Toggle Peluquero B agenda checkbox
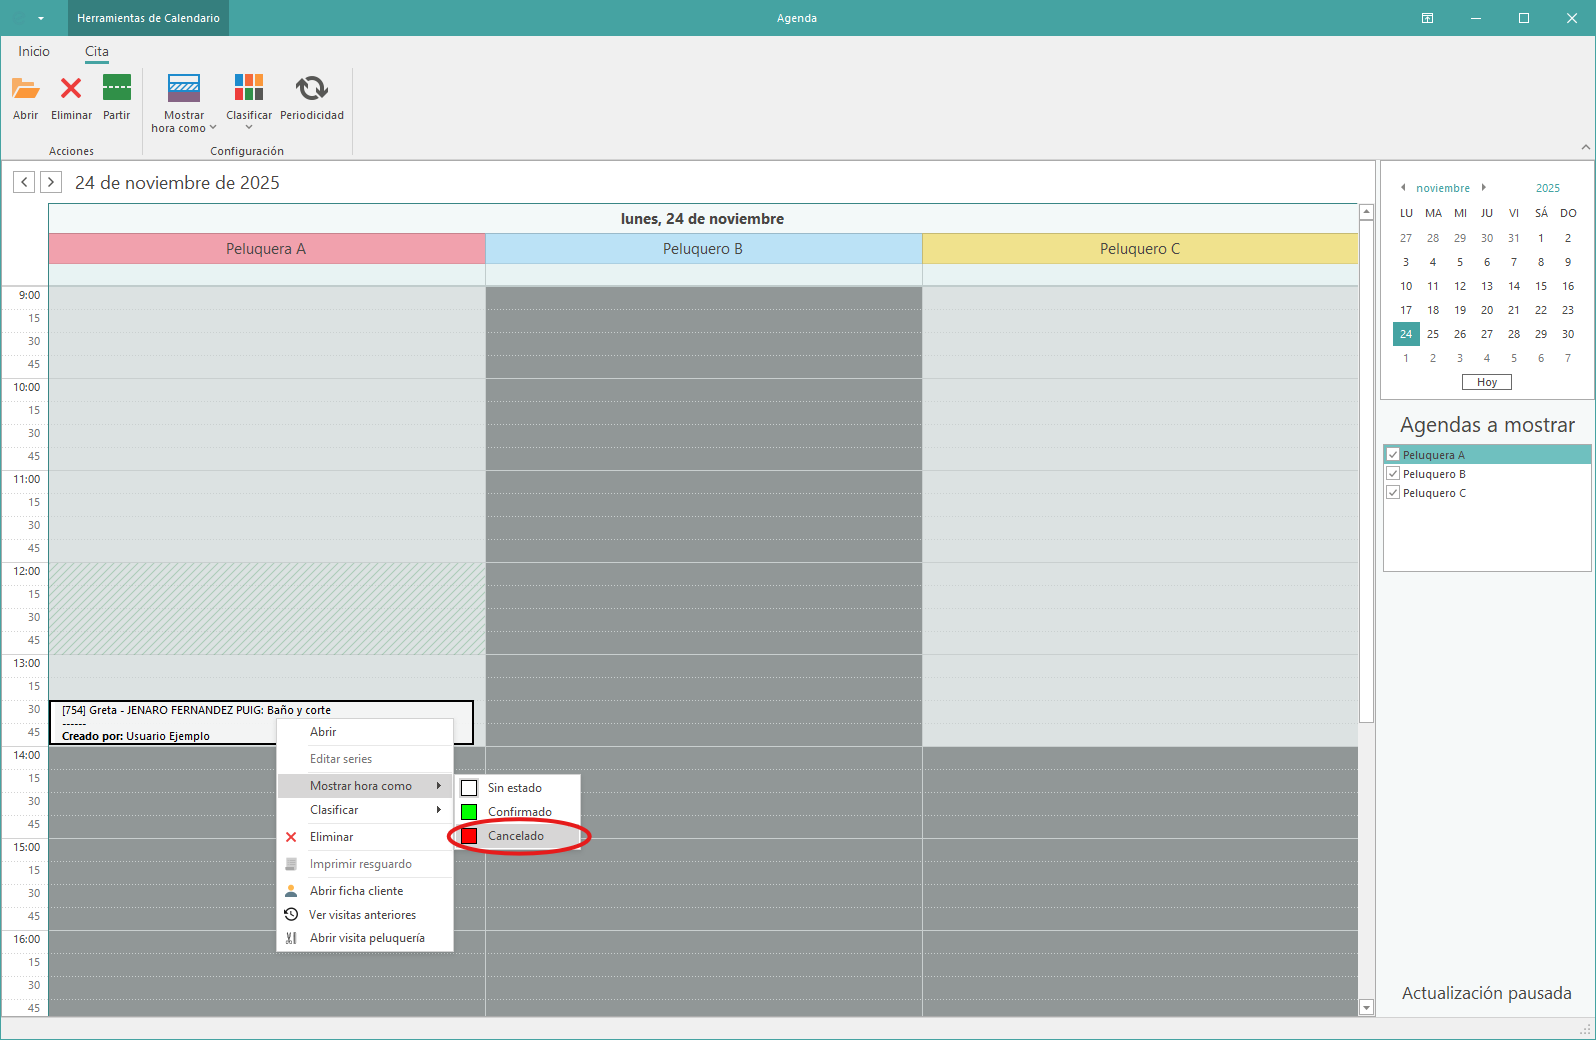1596x1040 pixels. point(1393,474)
